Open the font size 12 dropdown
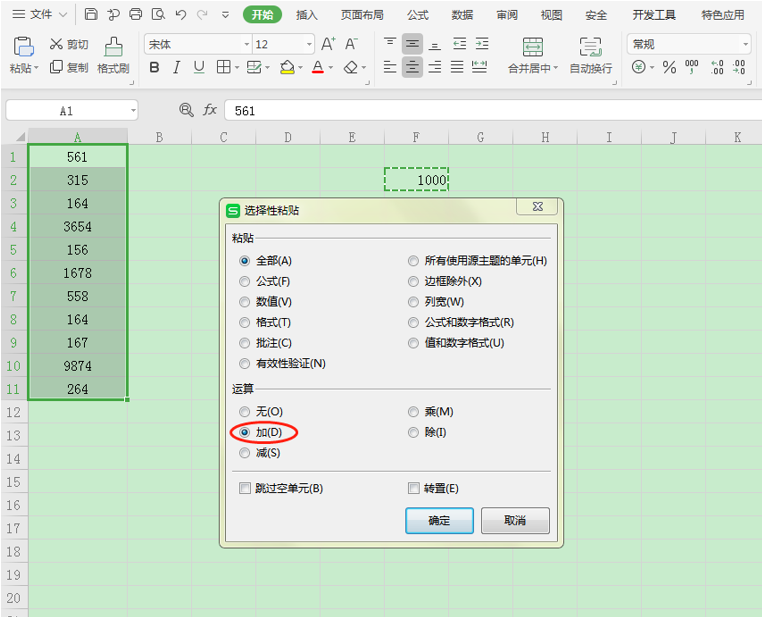This screenshot has height=617, width=762. tap(309, 44)
